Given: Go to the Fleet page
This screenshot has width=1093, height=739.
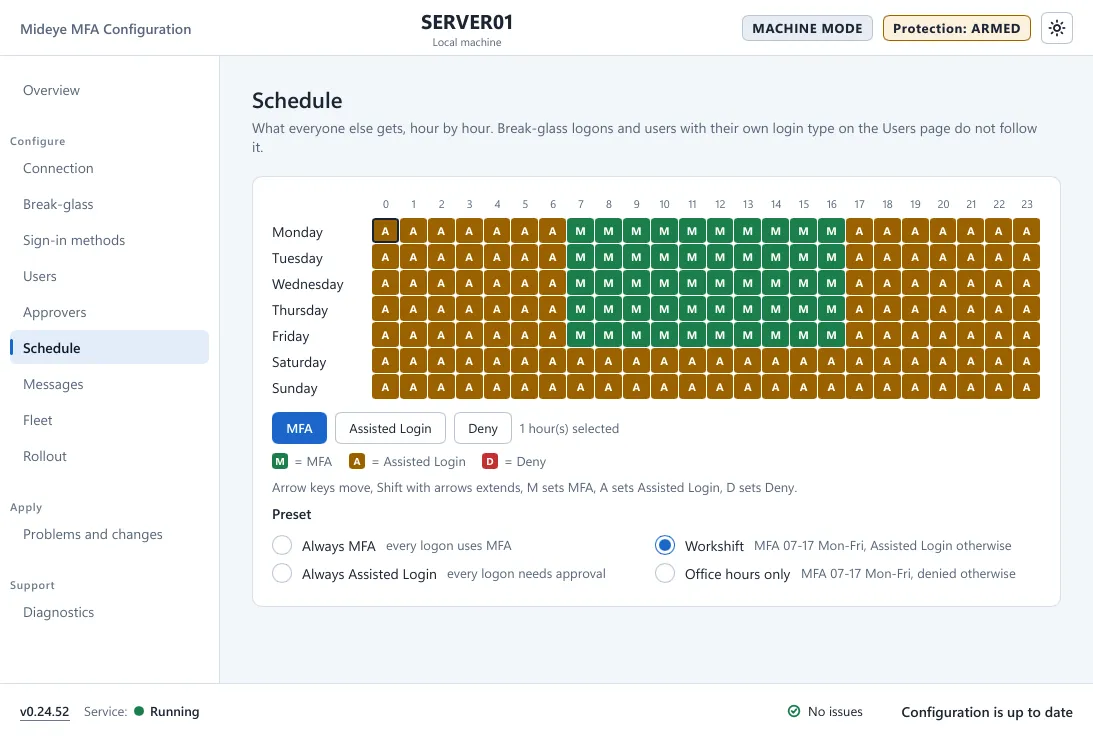Looking at the screenshot, I should (109, 420).
